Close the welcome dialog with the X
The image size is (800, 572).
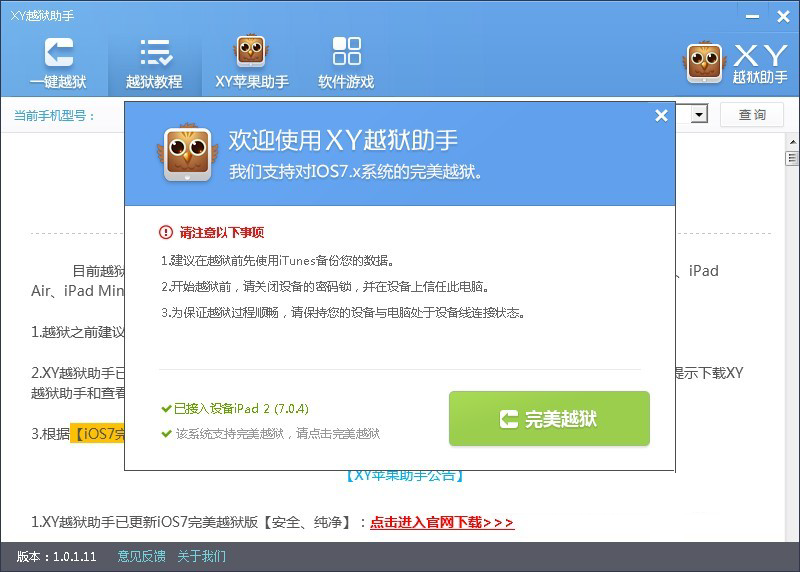click(x=661, y=116)
